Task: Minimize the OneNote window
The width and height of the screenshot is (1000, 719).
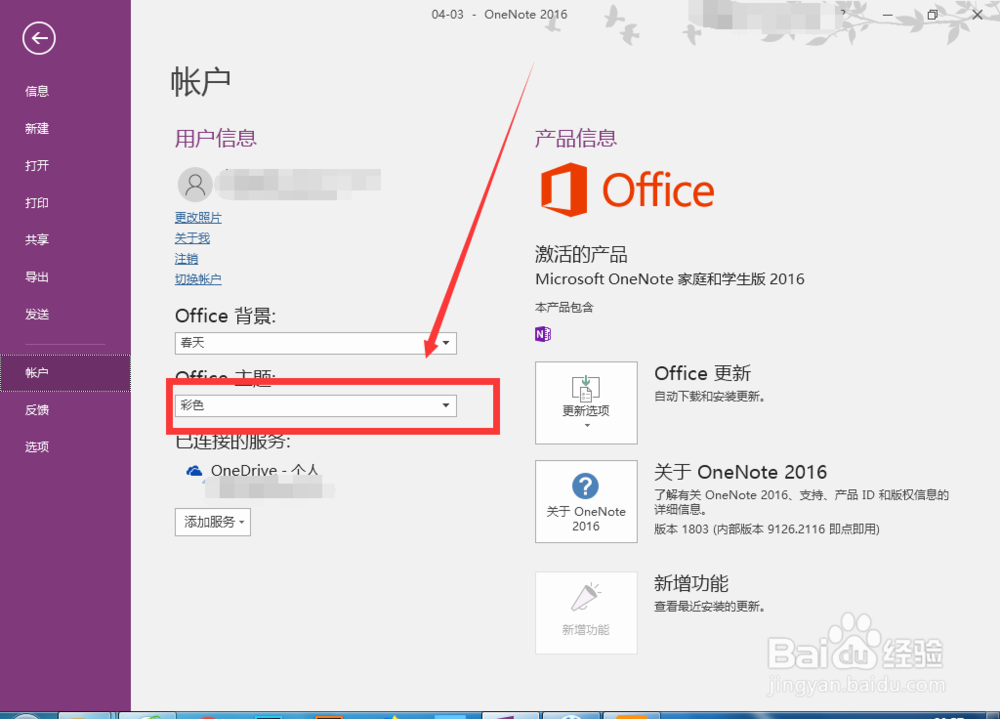Action: pyautogui.click(x=887, y=14)
